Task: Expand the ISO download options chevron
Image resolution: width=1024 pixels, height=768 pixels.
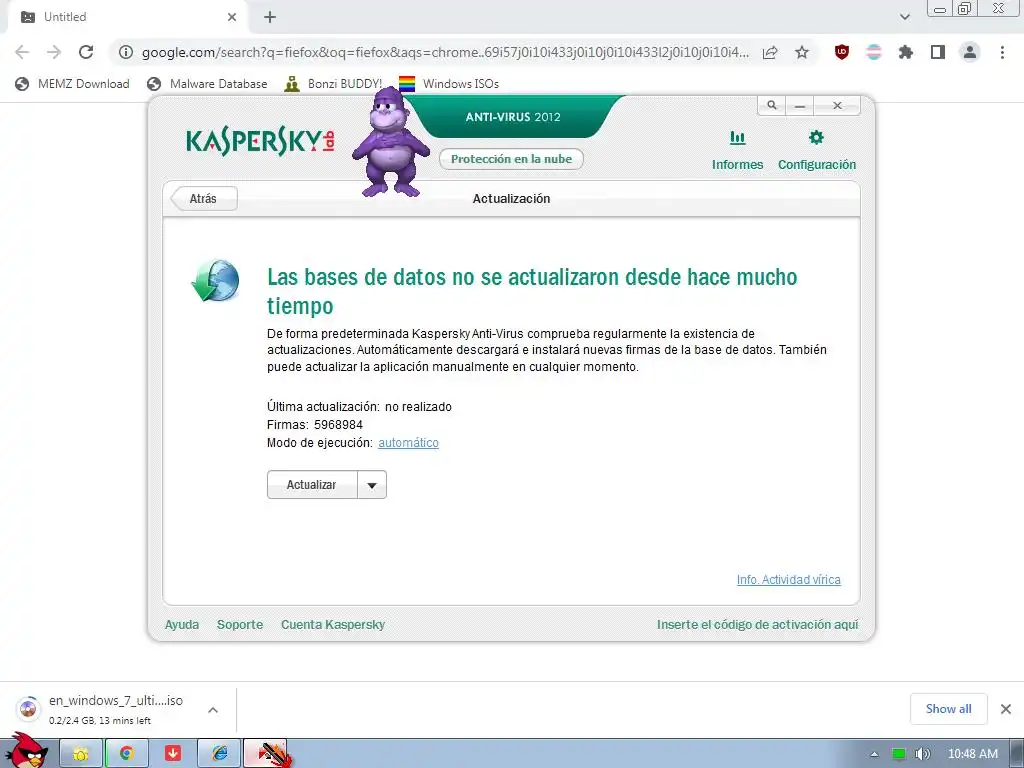Action: 213,710
